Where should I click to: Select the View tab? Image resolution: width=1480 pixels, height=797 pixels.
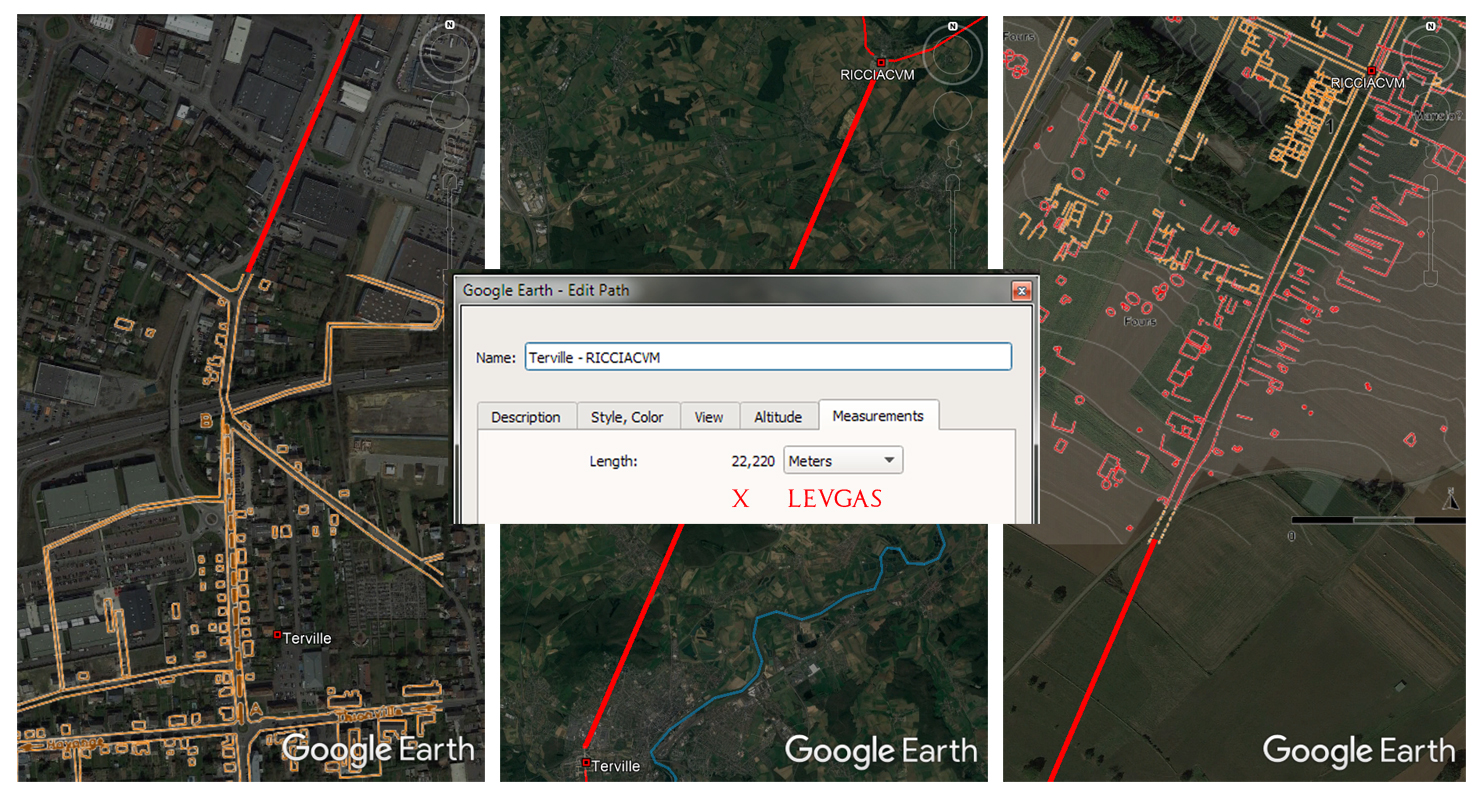point(709,417)
